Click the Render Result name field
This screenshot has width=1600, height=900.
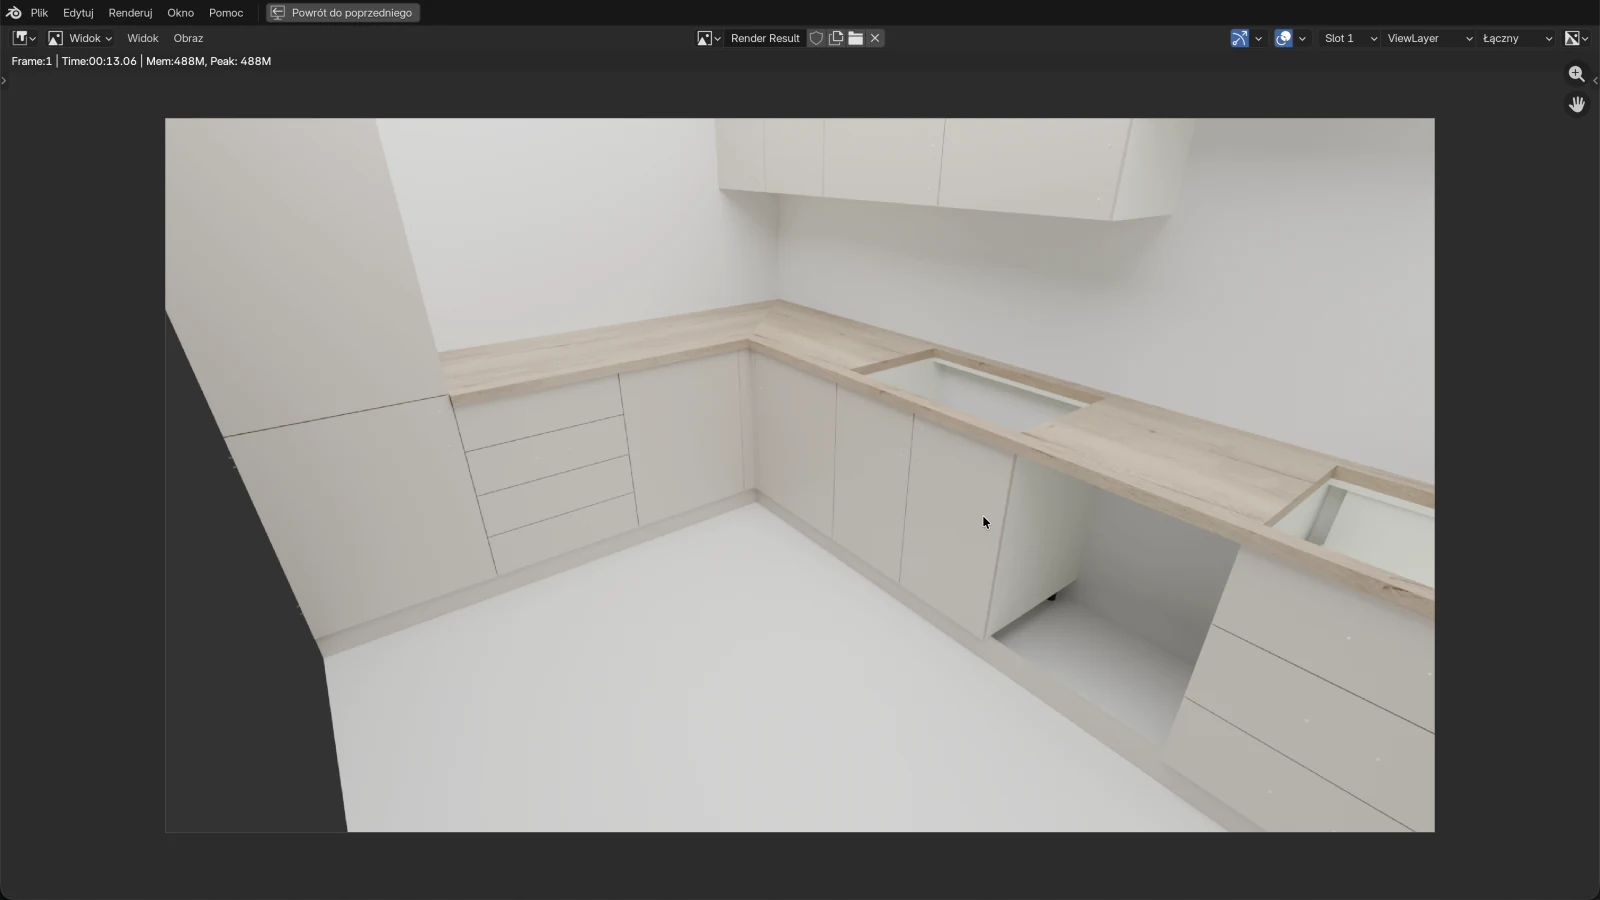pos(765,38)
